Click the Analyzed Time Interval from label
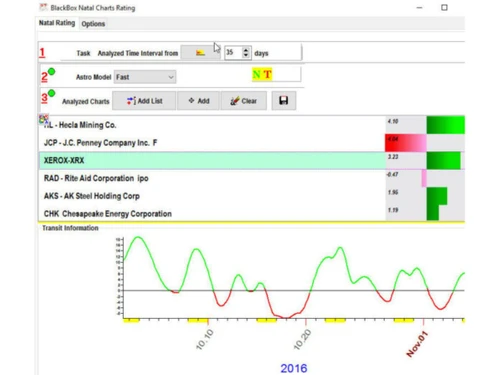 (x=138, y=53)
